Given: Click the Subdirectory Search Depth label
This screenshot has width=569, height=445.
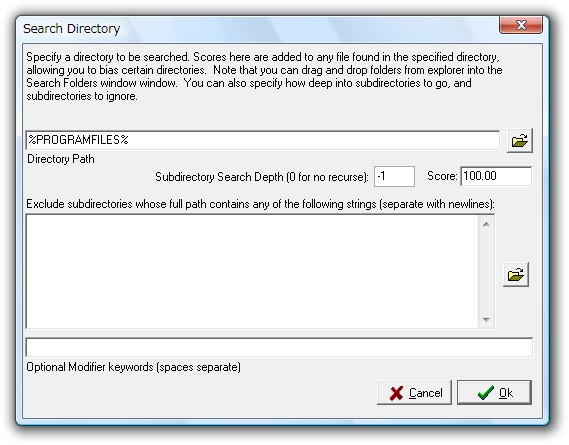Looking at the screenshot, I should (262, 177).
